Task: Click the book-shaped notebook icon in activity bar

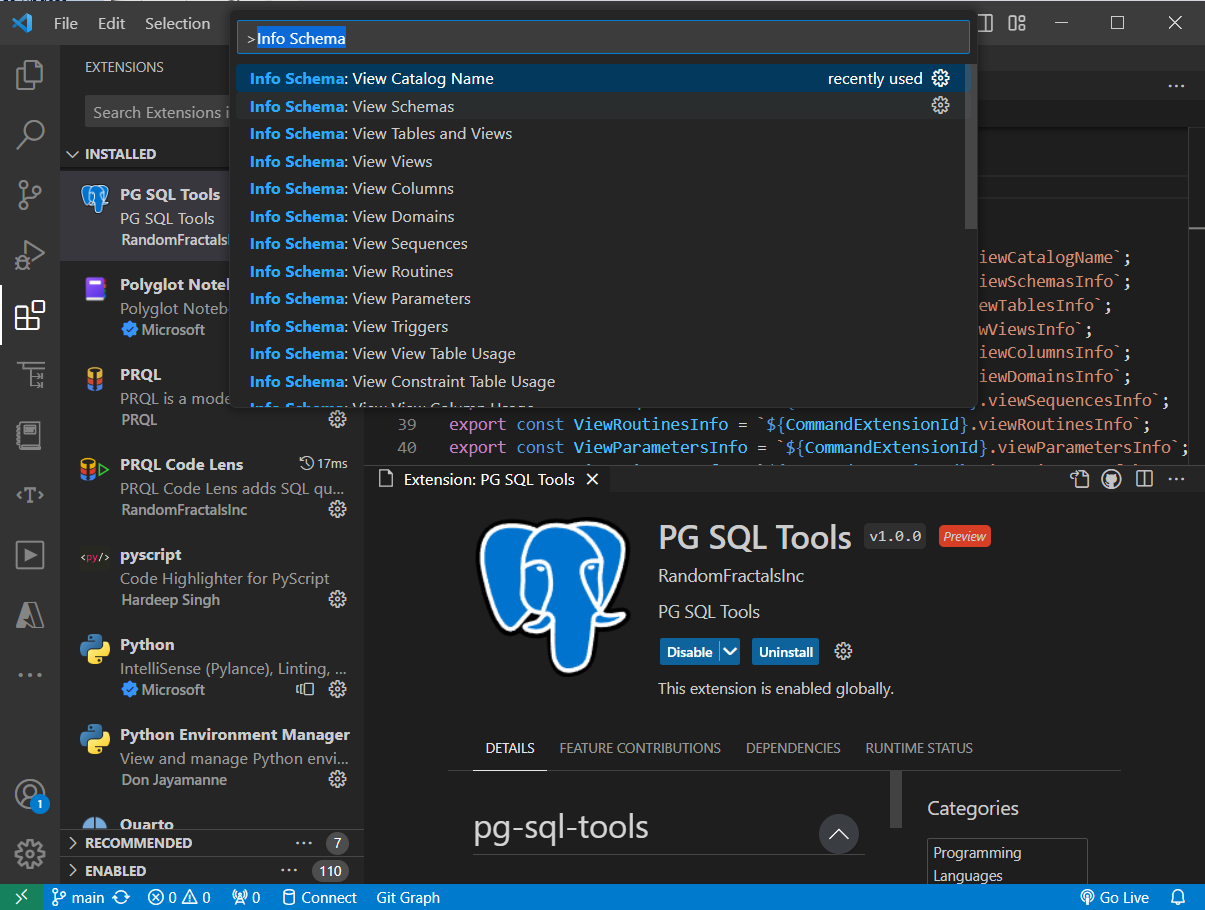Action: tap(30, 435)
